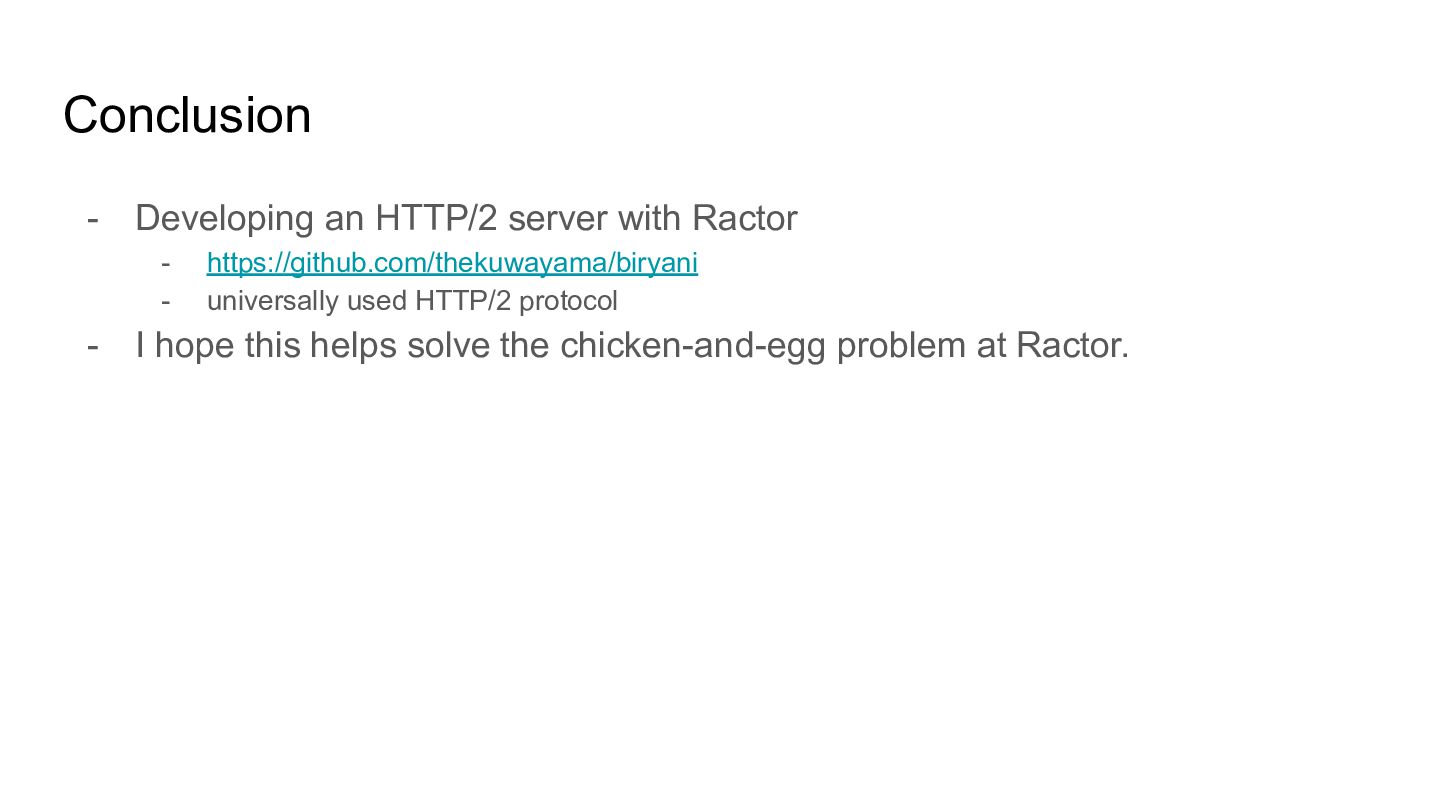This screenshot has height=810, width=1440.
Task: Click the 'I hope this helps solve' sentence
Action: [632, 345]
